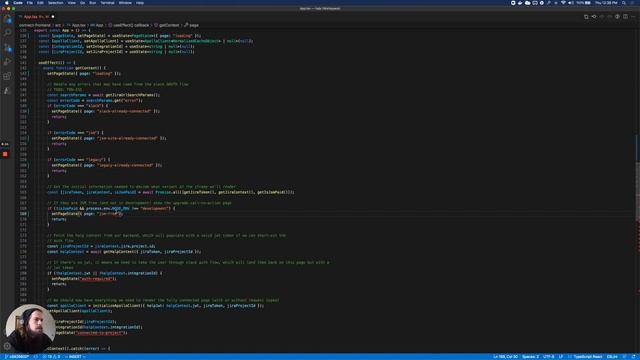
Task: Open the Source Control view
Action: (x=7, y=48)
